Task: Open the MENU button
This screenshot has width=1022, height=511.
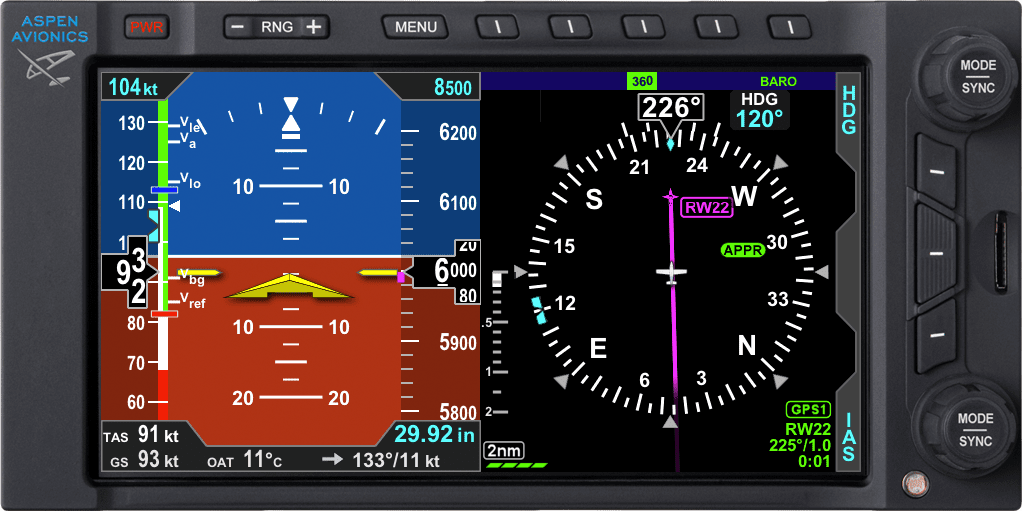Action: point(416,27)
